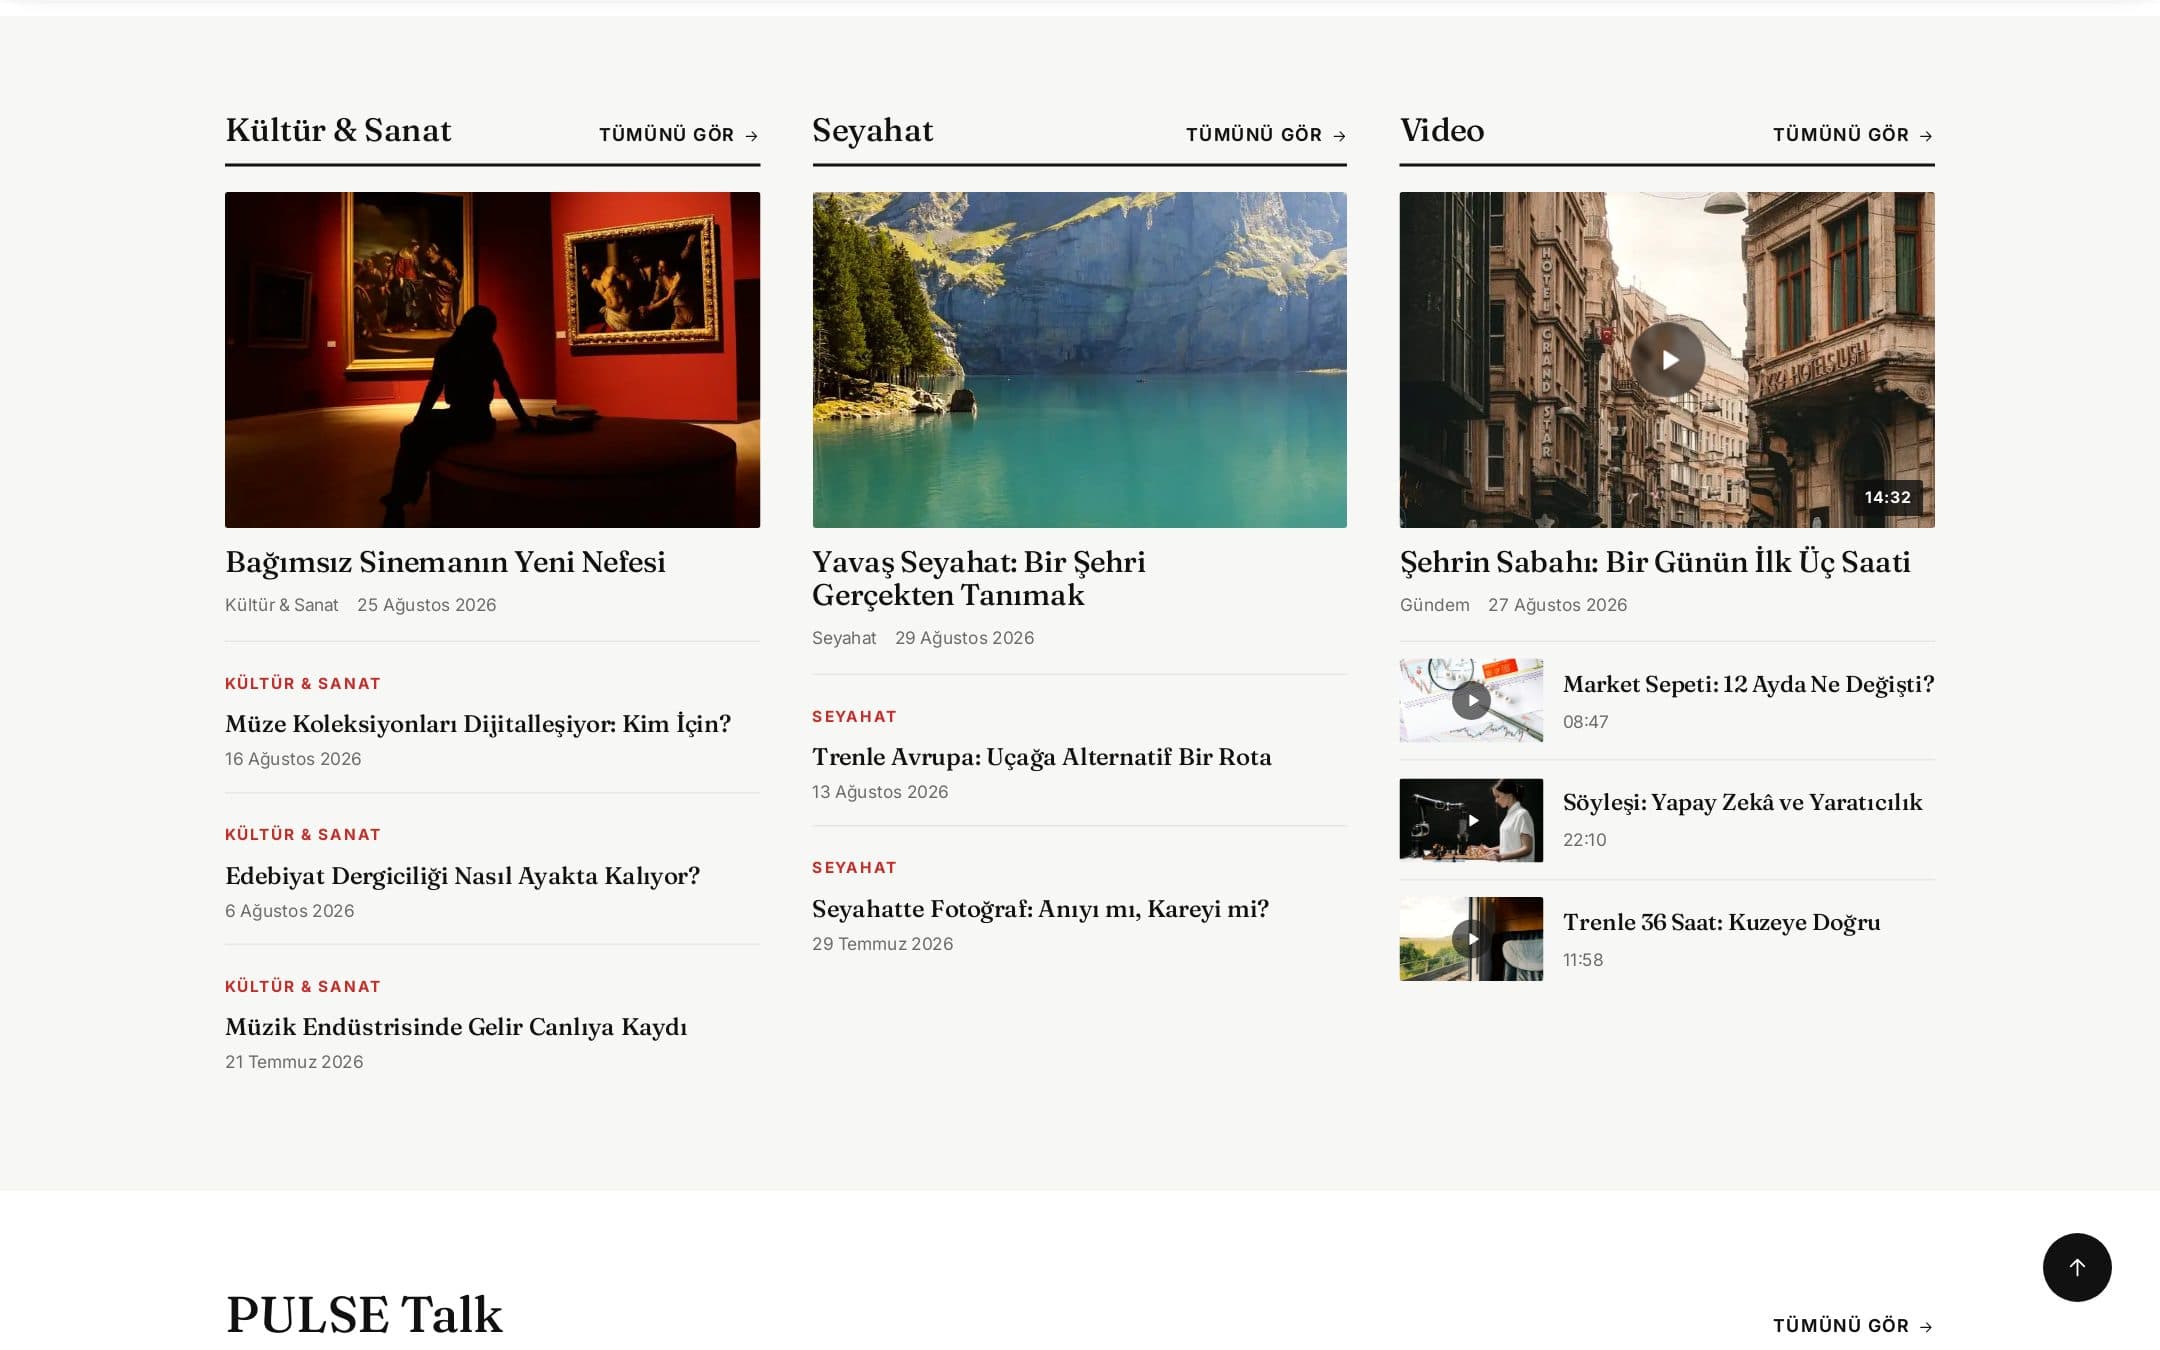Open Tümünü Gör for Kültür & Sanat
Viewport: 2160px width, 1350px height.
[679, 135]
